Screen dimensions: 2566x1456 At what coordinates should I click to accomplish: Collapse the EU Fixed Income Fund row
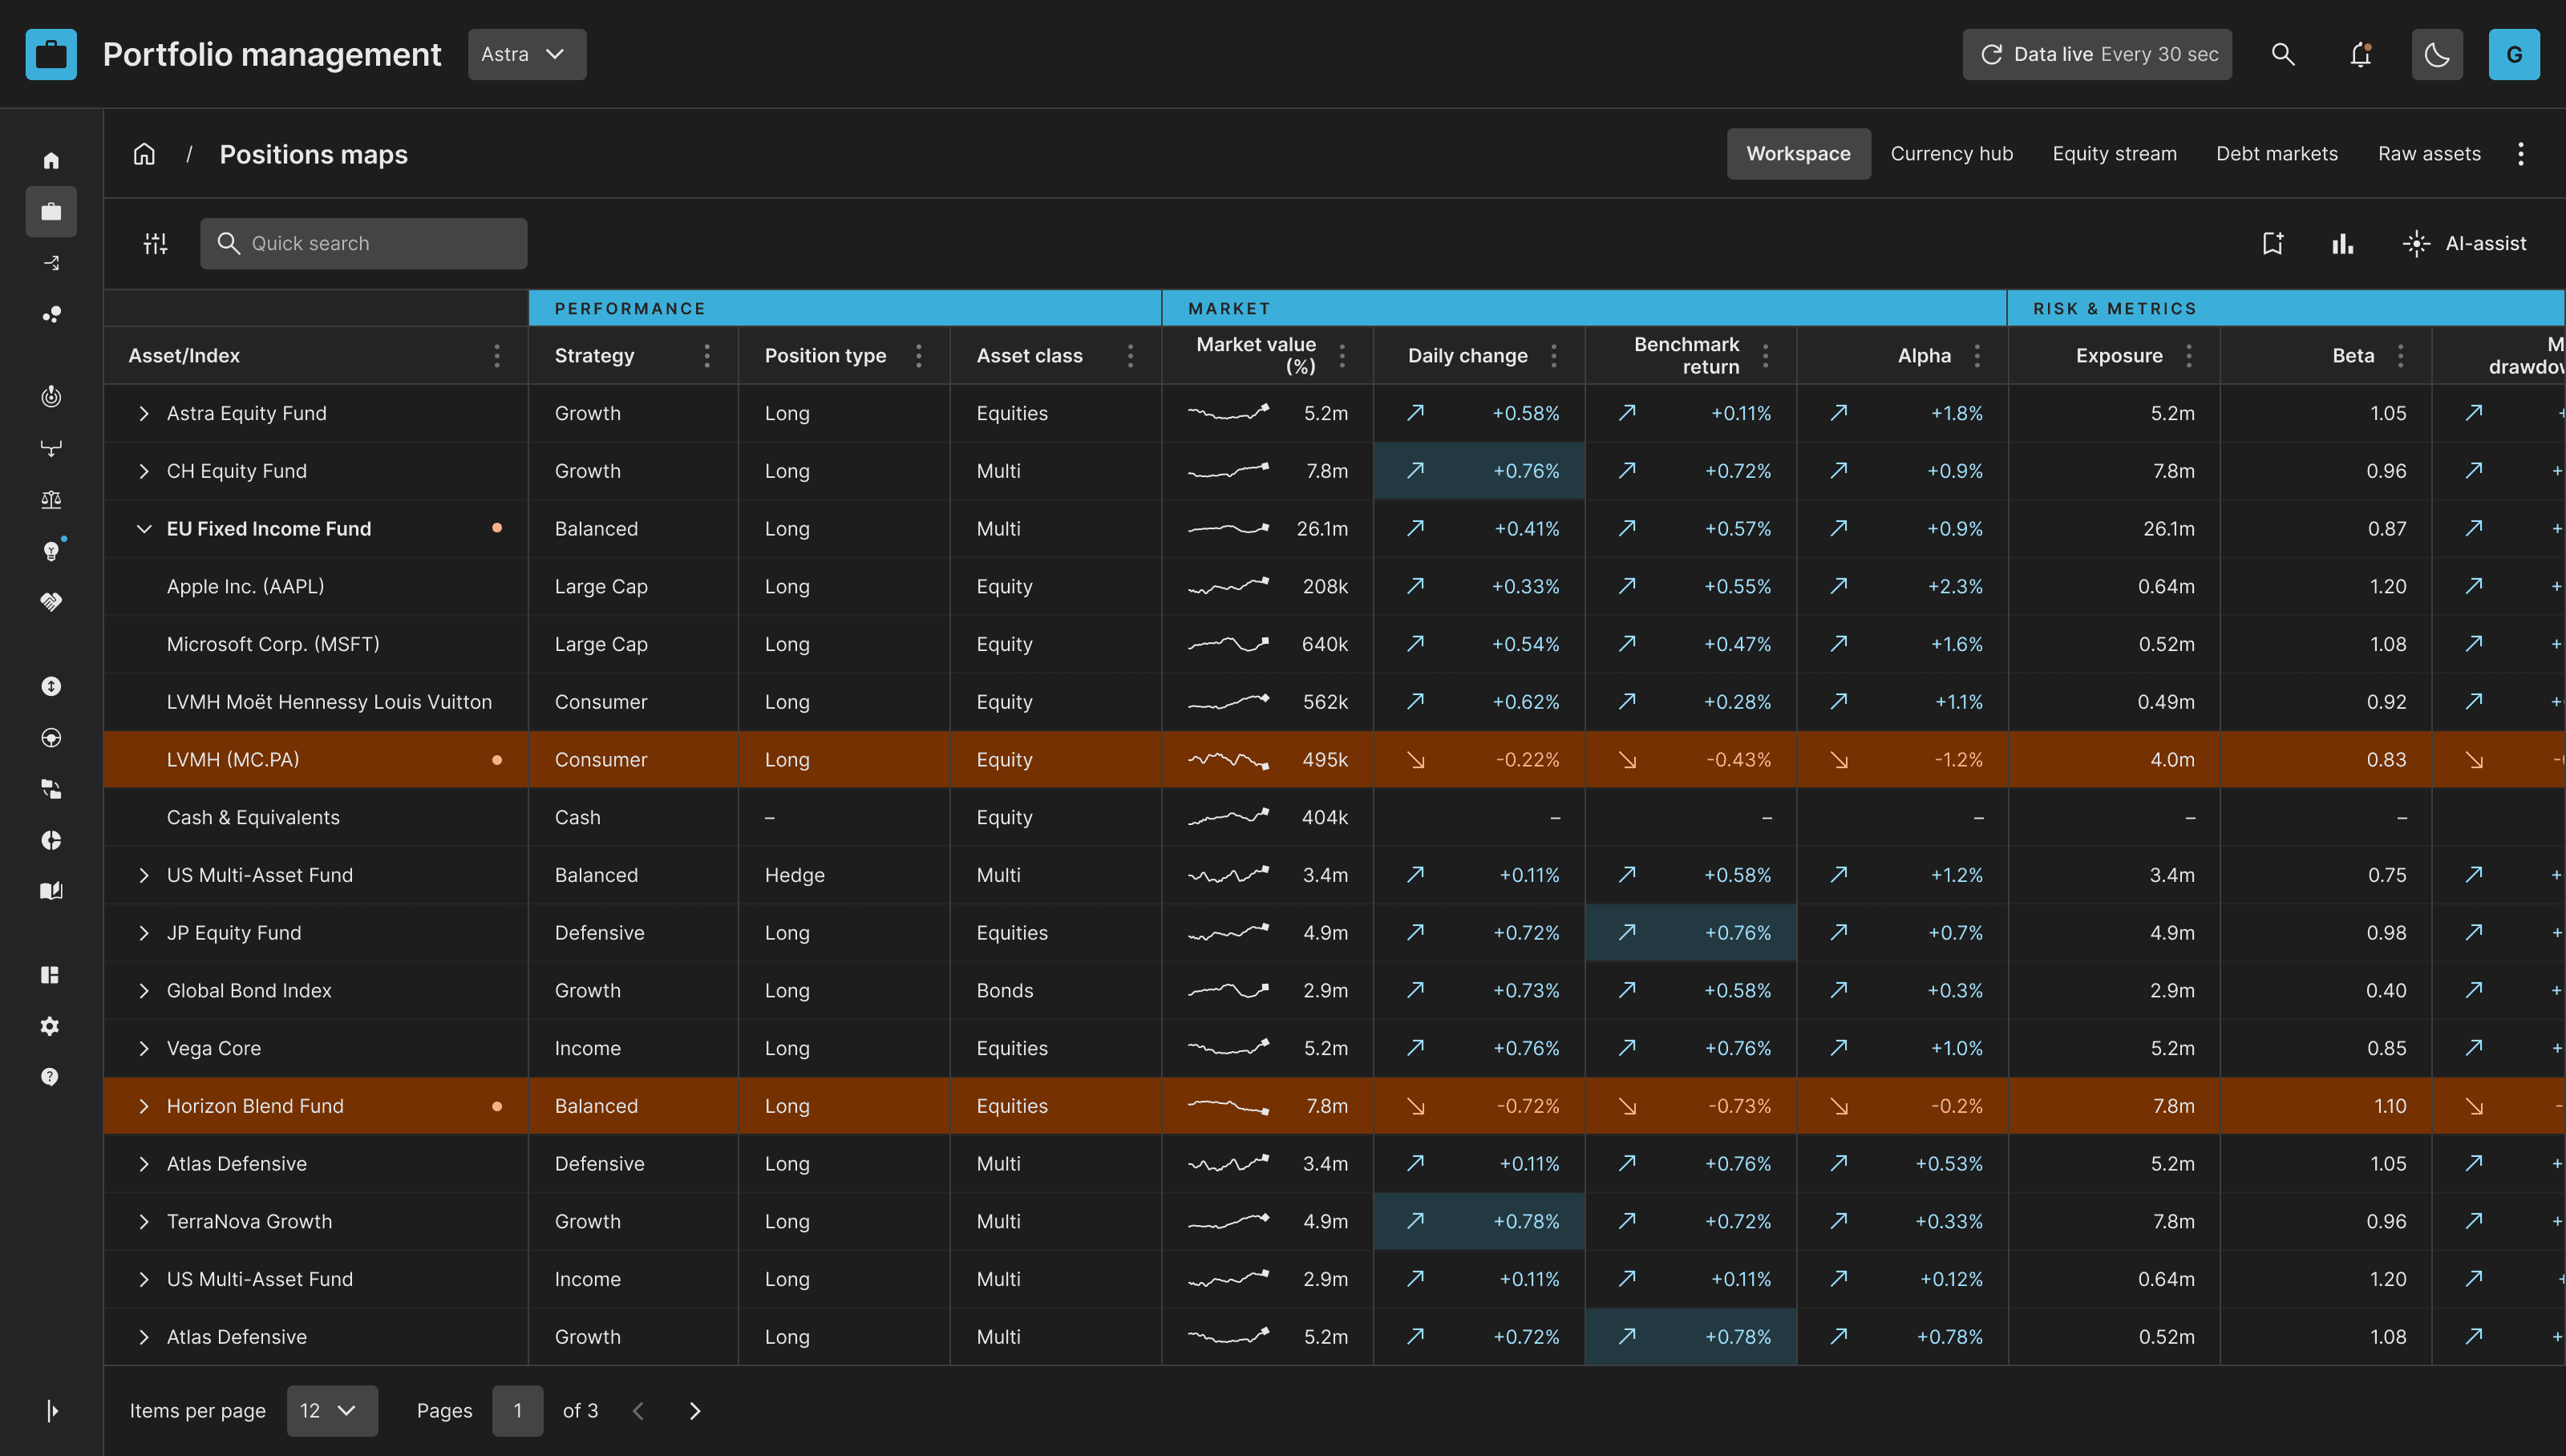(x=144, y=528)
